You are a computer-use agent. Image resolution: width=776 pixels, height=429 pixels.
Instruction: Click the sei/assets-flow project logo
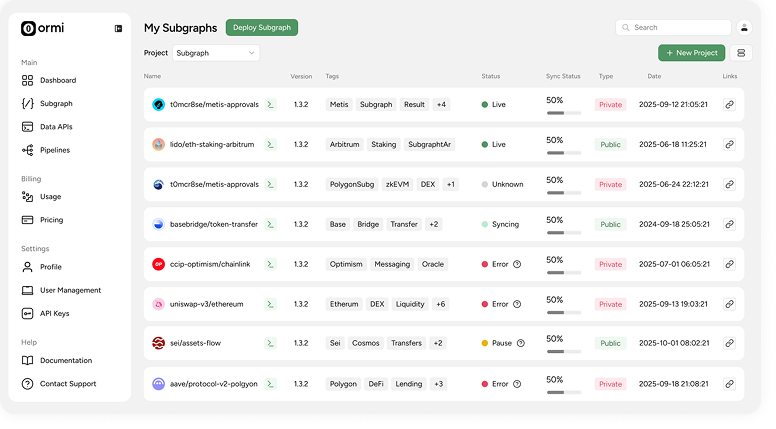[158, 343]
